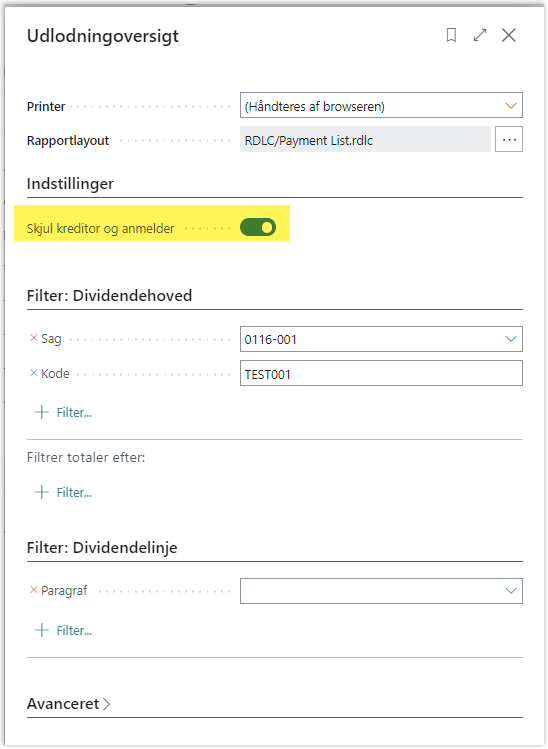Click the bookmark icon in the header
The width and height of the screenshot is (548, 749).
[x=451, y=35]
